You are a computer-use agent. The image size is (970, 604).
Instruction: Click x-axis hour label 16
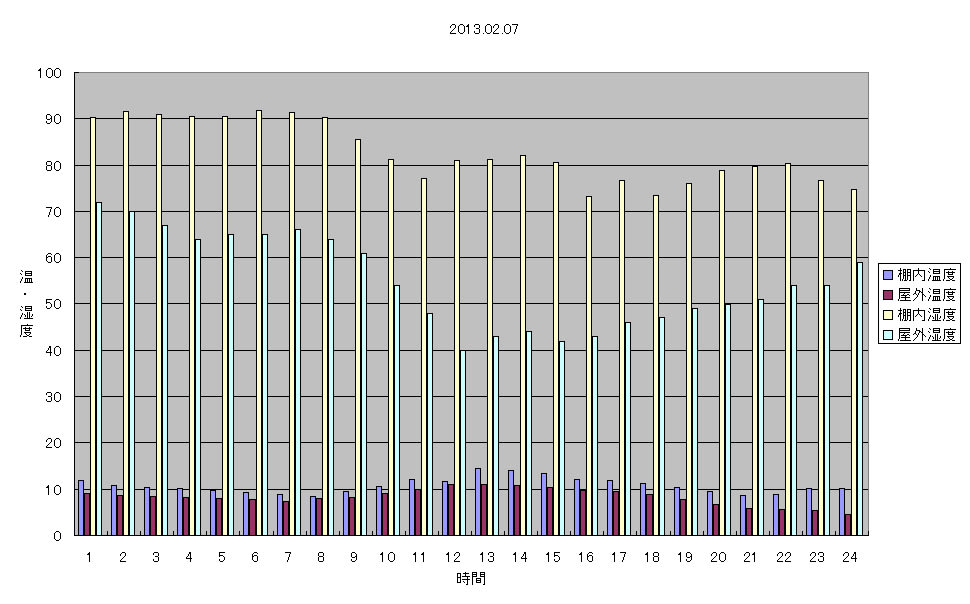point(585,557)
